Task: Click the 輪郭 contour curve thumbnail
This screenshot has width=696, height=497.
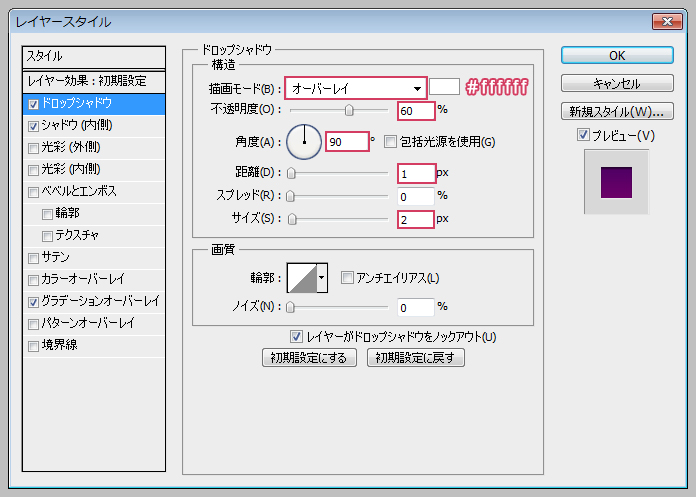Action: [x=302, y=278]
